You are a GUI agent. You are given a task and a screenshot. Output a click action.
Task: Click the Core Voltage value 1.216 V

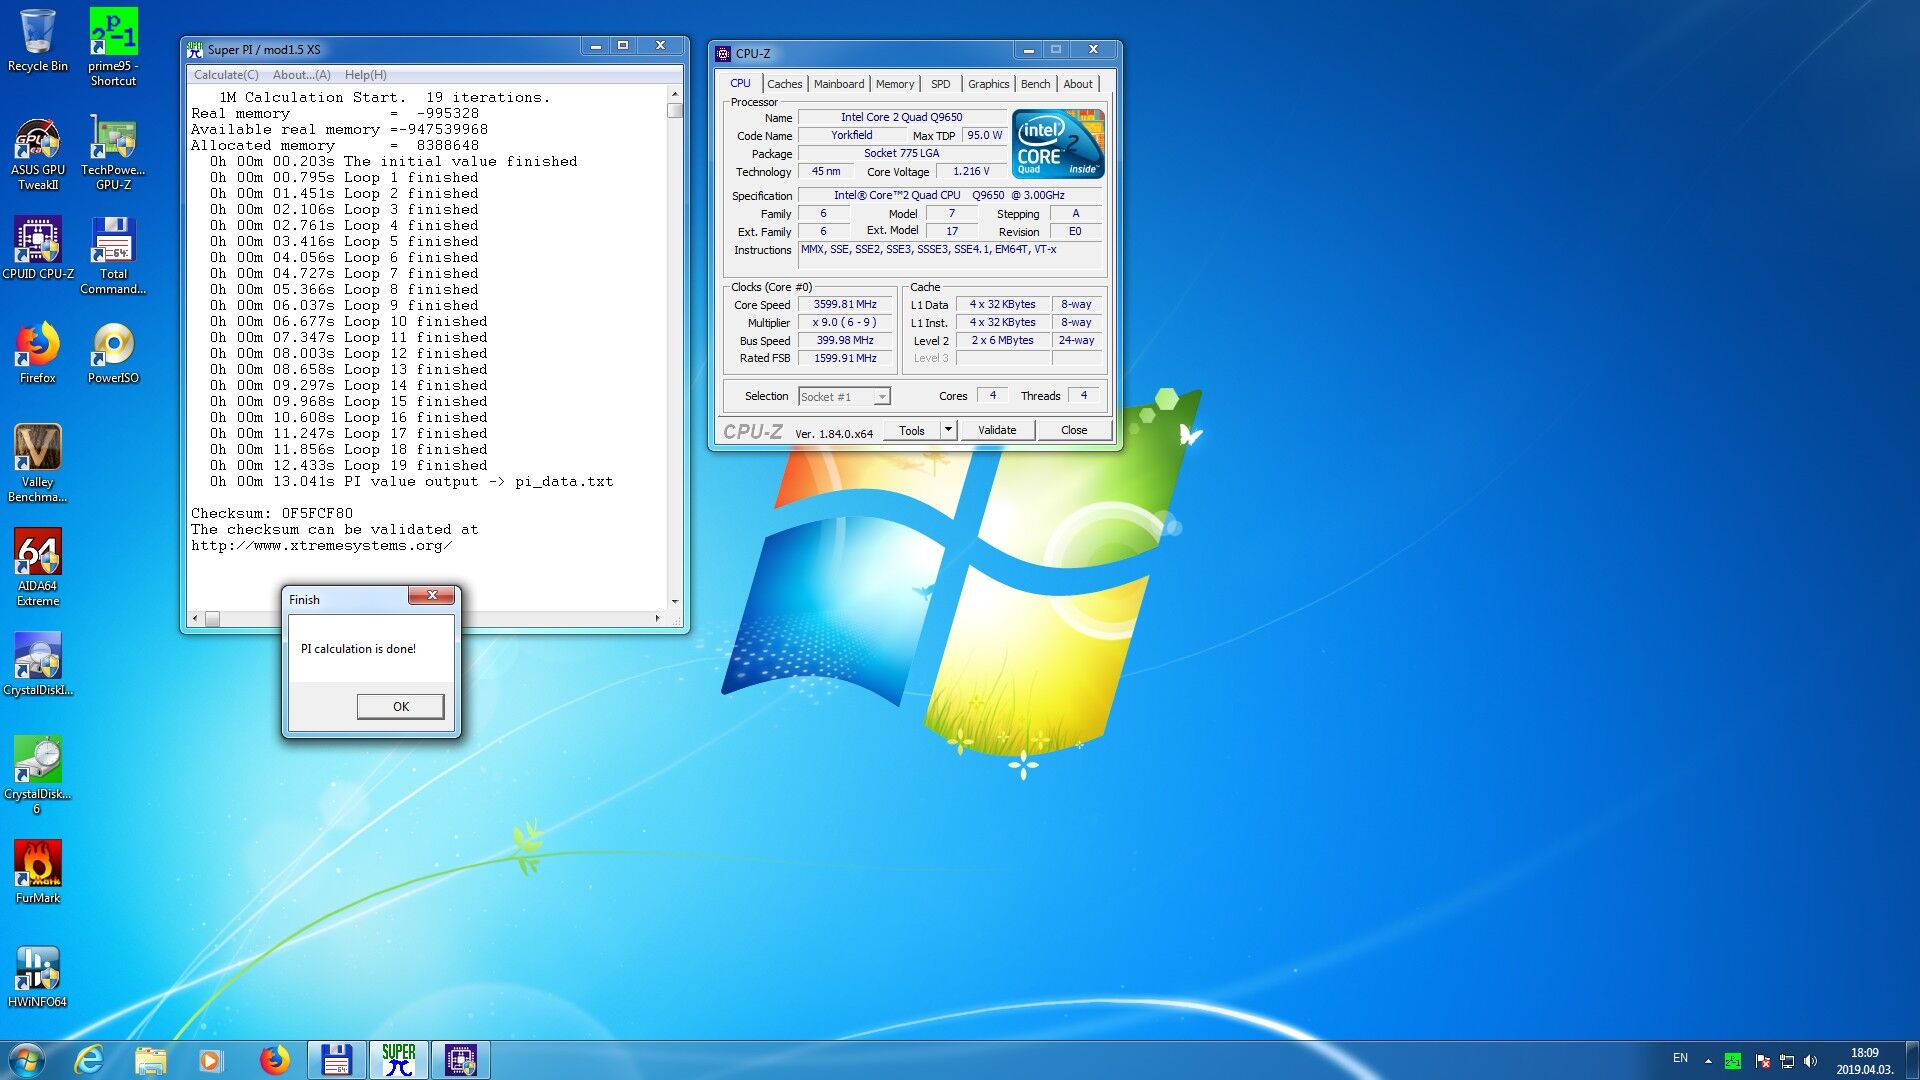(970, 171)
